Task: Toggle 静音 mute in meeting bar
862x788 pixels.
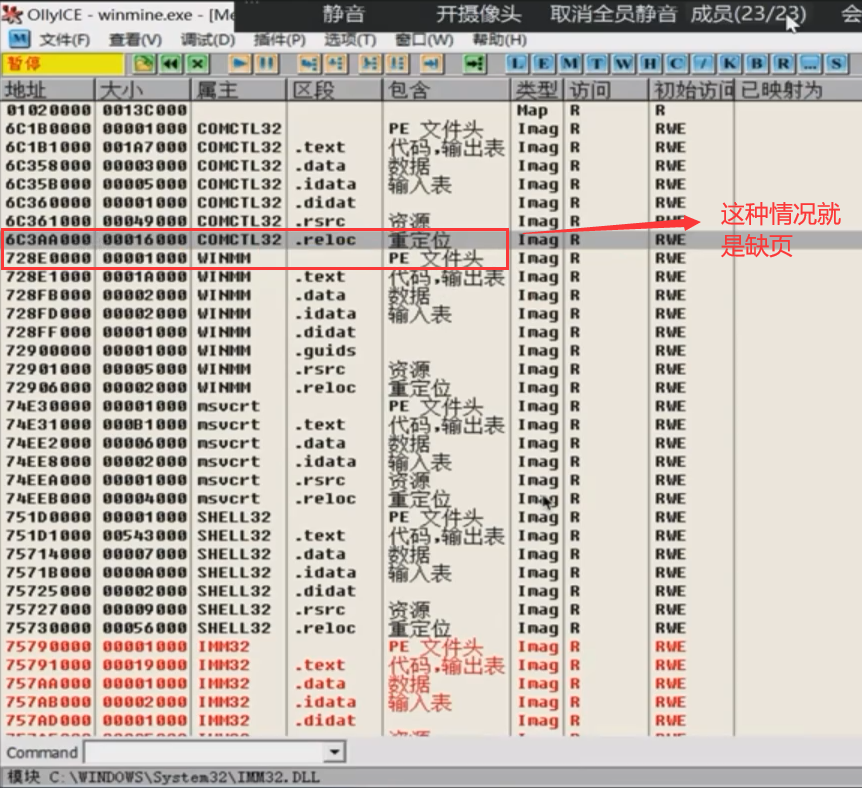Action: (x=343, y=14)
